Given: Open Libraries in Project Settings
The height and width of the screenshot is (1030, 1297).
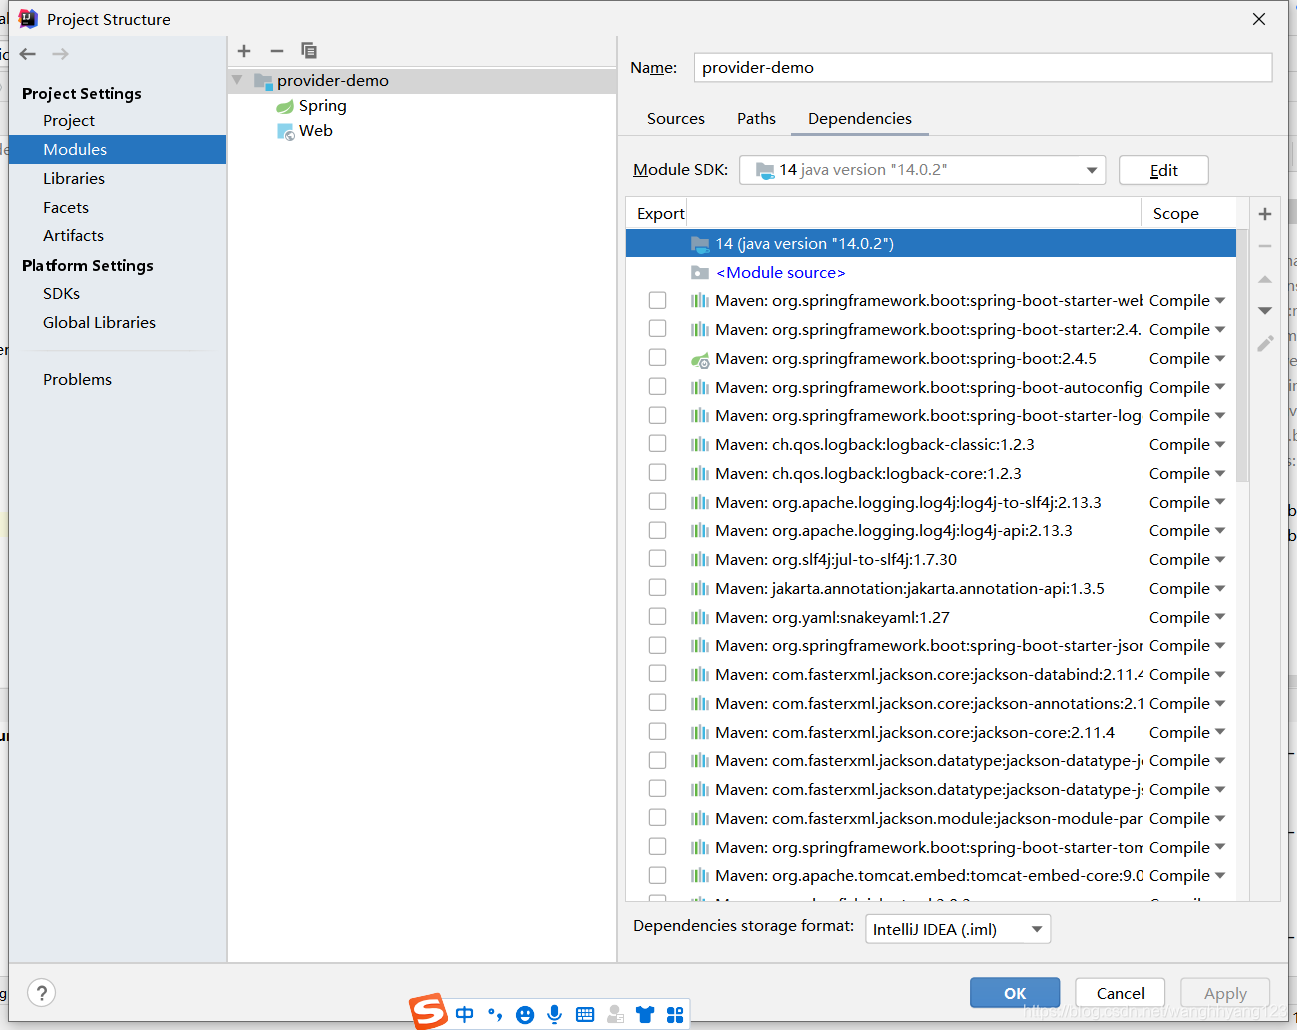Looking at the screenshot, I should 74,178.
